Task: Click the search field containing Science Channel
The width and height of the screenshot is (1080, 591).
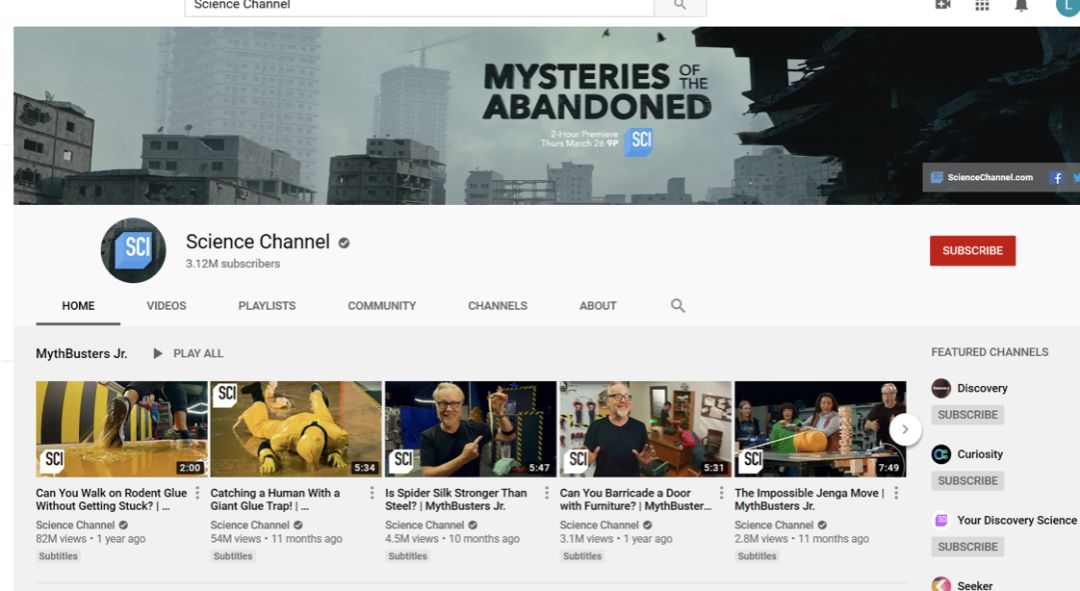Action: [x=419, y=6]
